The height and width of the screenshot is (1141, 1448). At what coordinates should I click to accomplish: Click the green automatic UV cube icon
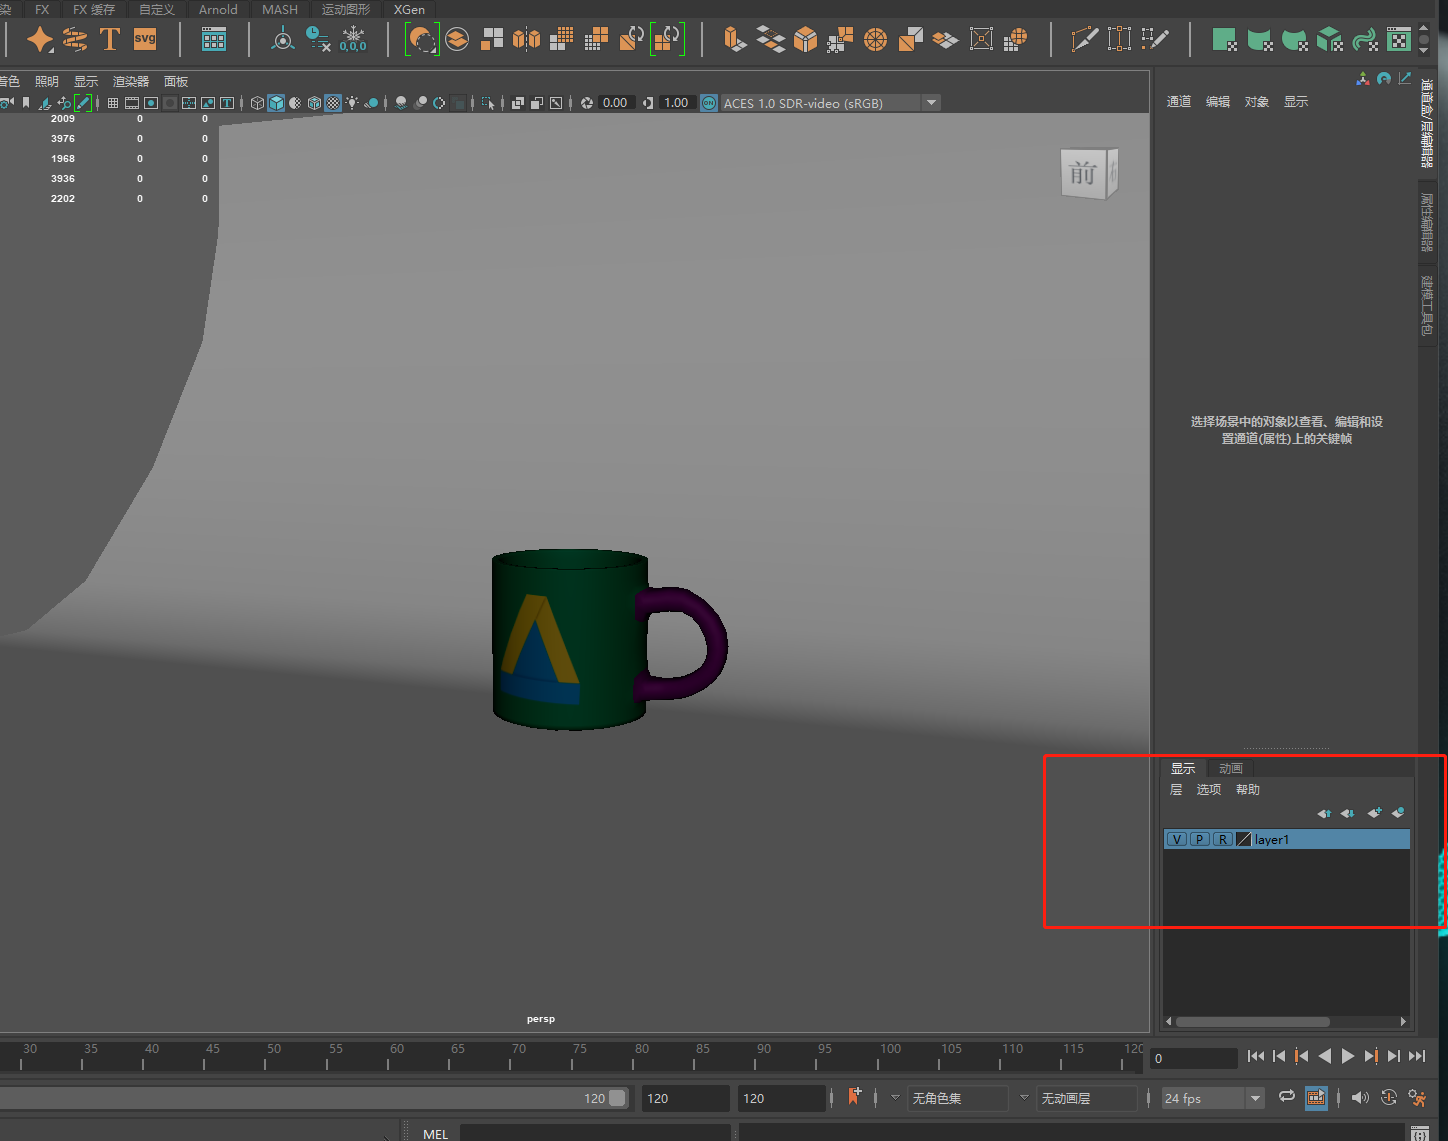(1329, 39)
